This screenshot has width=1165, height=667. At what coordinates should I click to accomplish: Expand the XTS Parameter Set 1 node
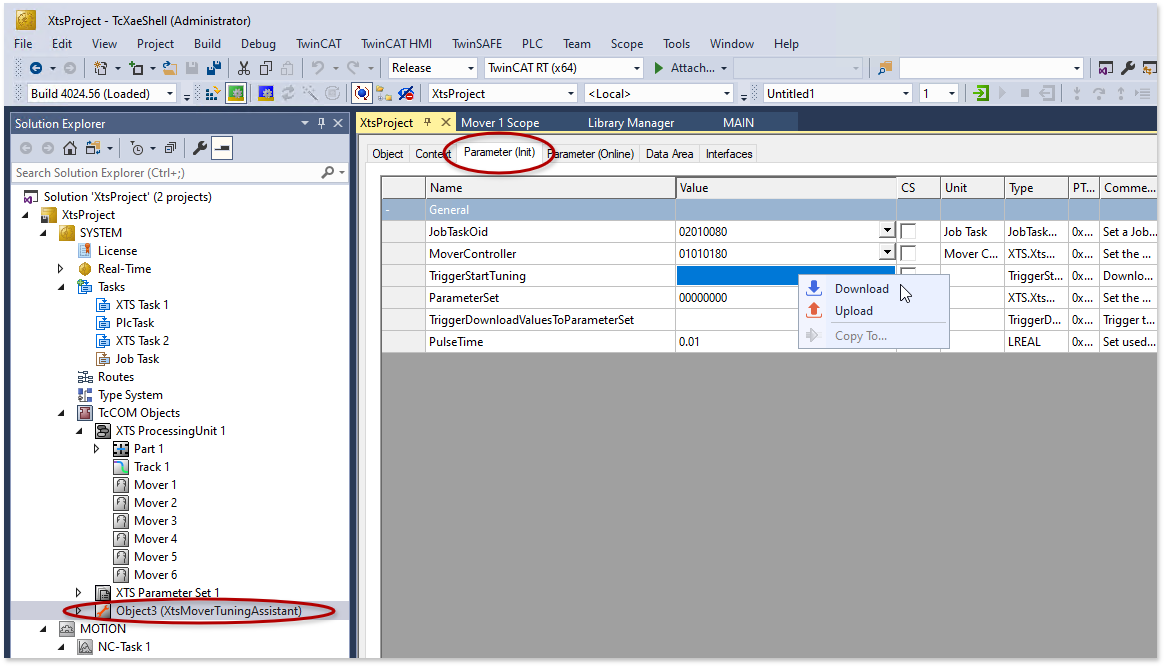(x=79, y=593)
